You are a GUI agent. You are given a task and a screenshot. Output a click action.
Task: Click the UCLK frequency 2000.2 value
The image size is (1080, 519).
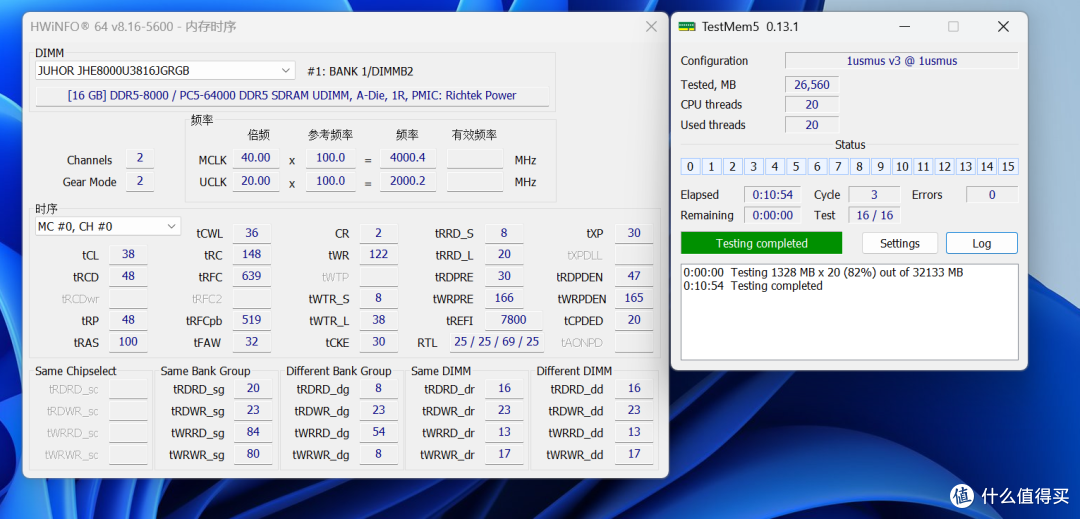(408, 180)
